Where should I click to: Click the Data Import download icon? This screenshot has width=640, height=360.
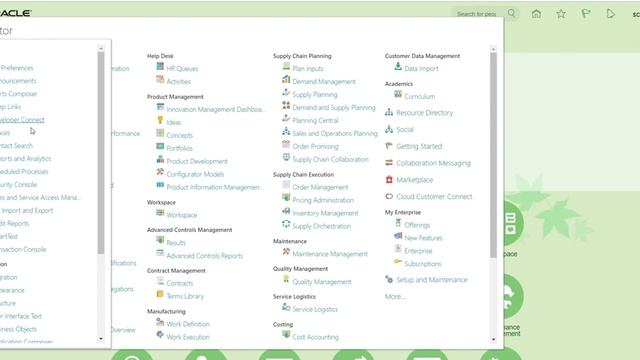click(x=398, y=66)
